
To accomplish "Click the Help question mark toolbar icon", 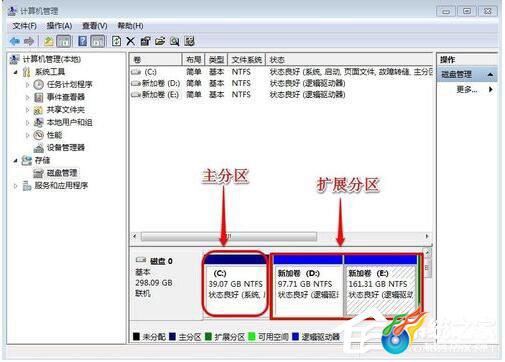I will 82,41.
